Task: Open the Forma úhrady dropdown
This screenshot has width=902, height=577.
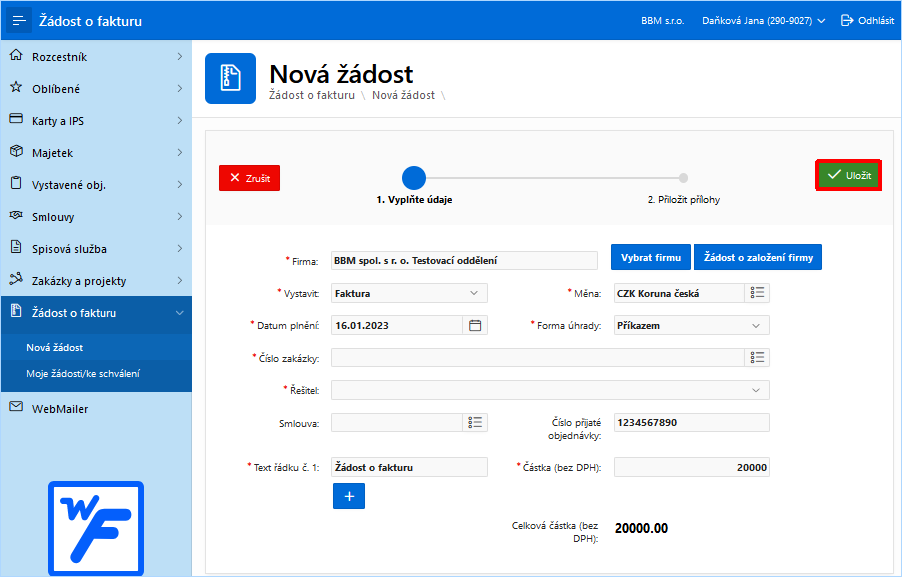Action: [691, 326]
